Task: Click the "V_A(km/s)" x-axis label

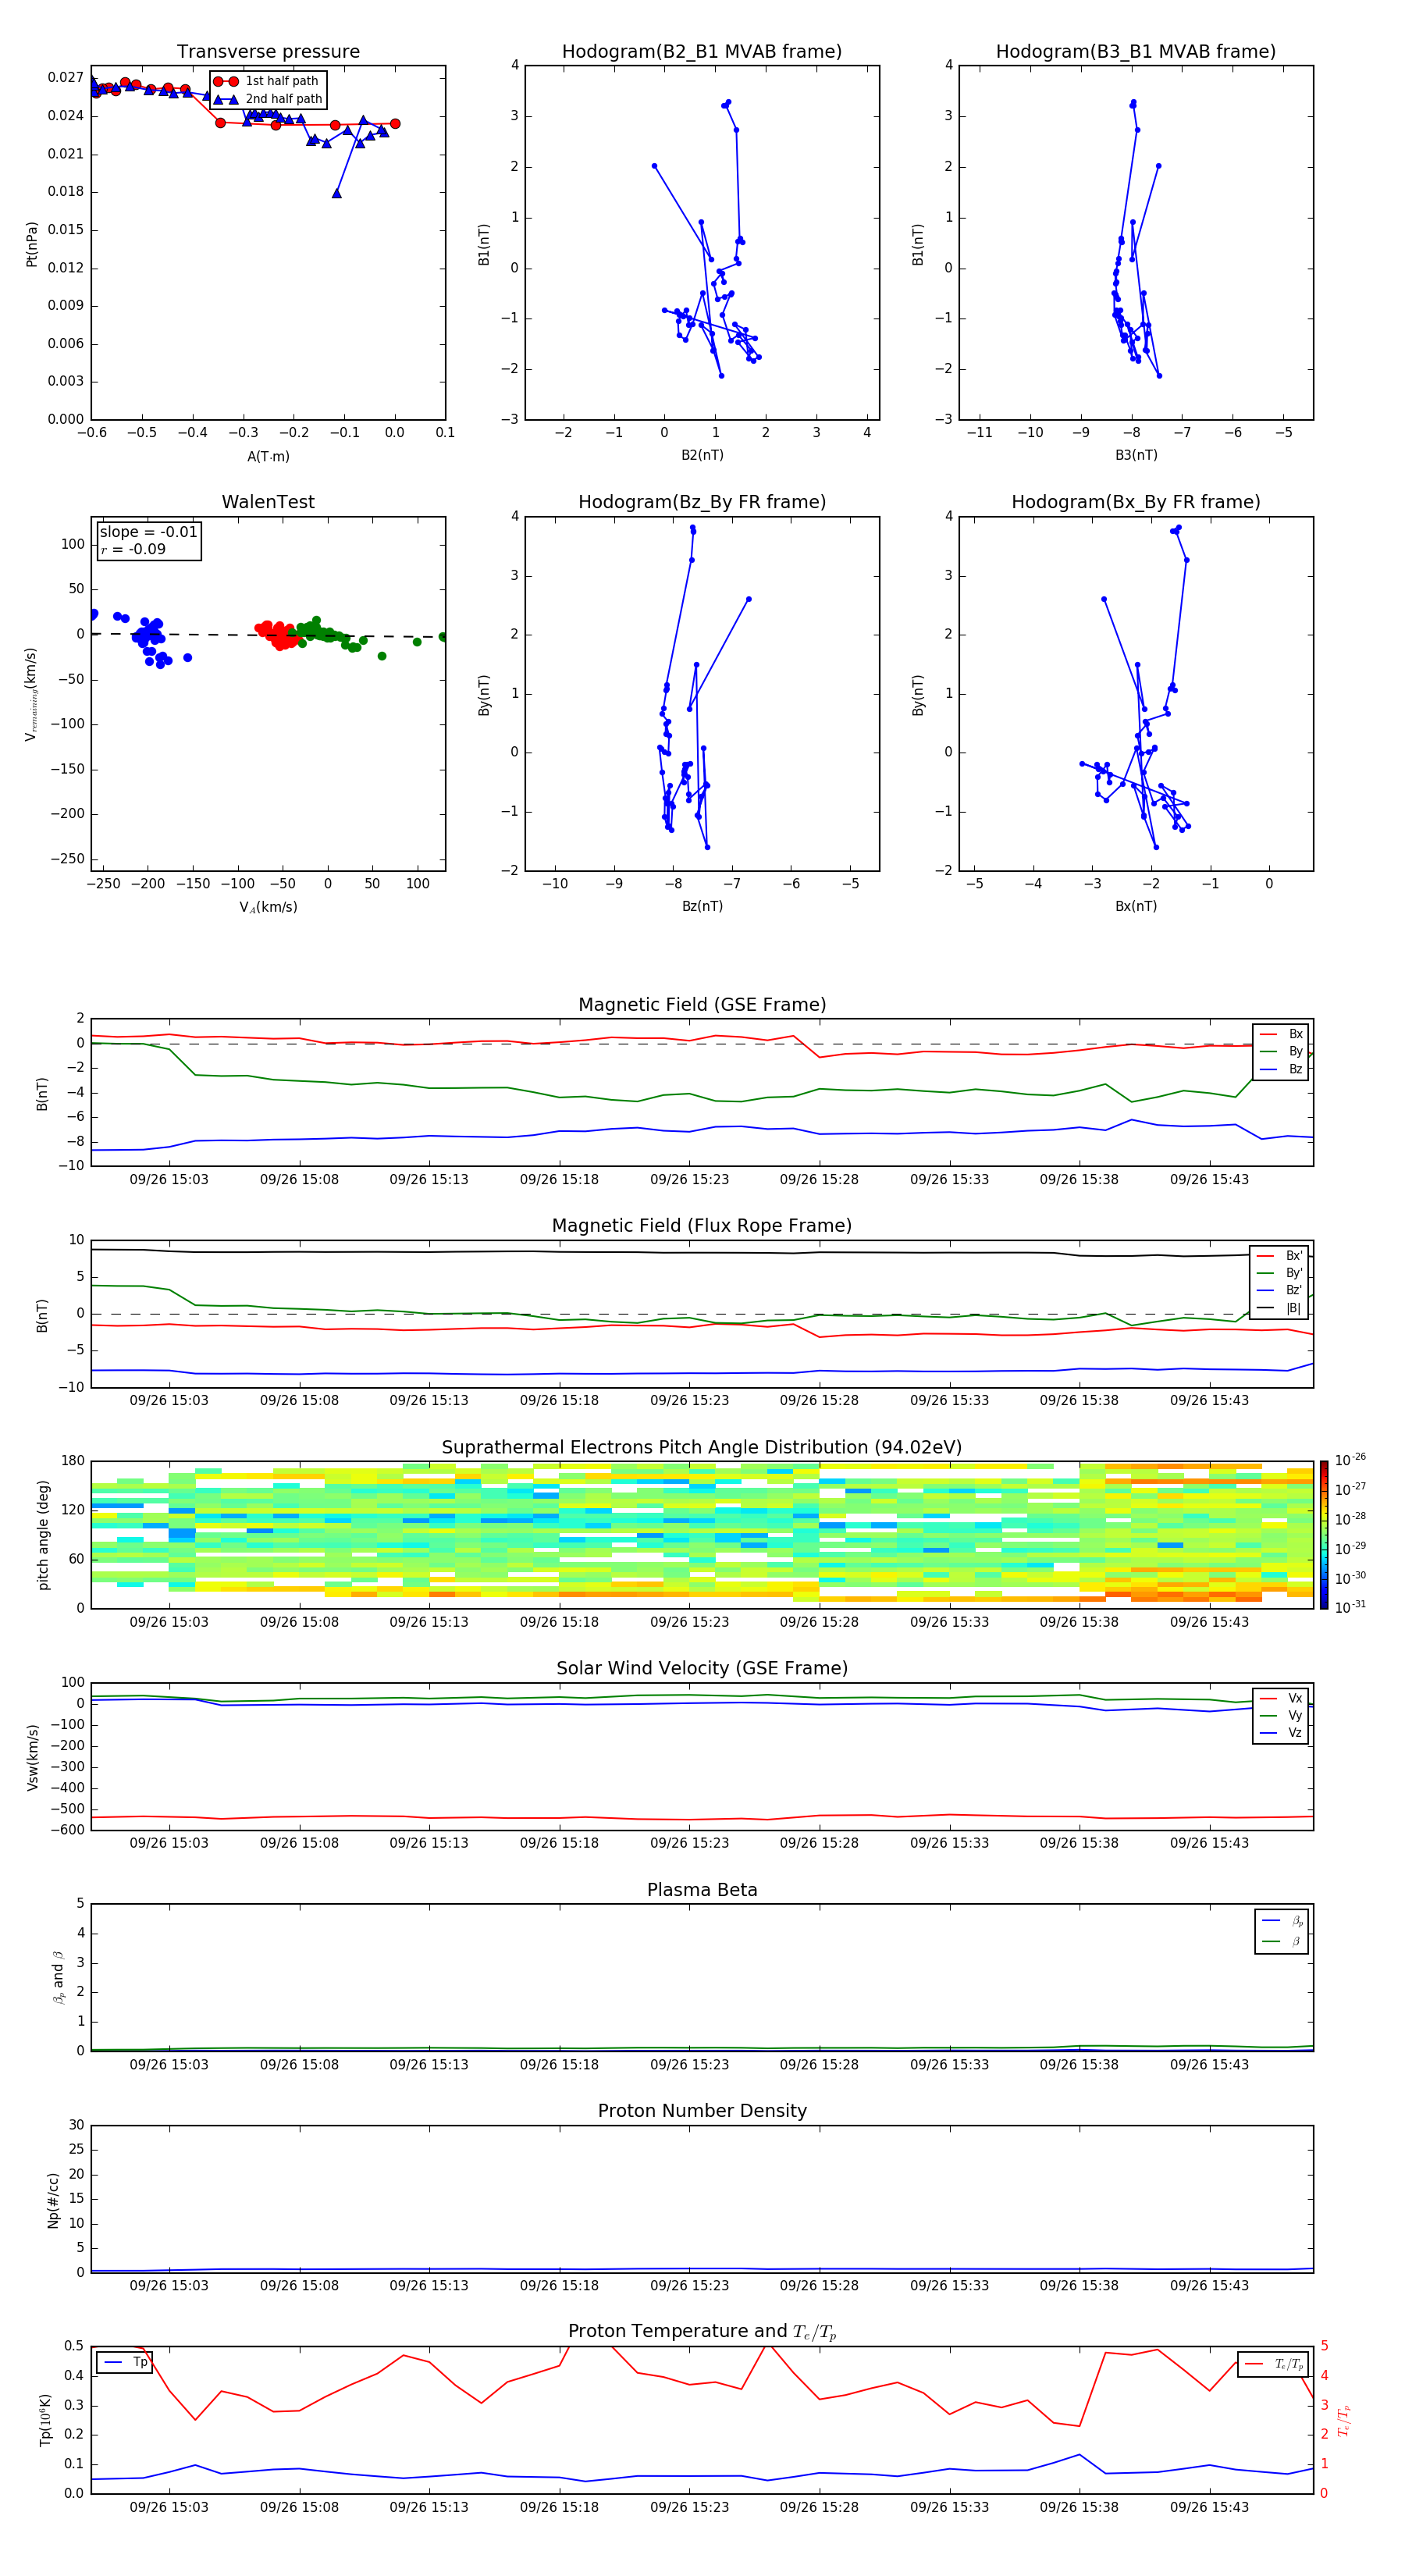Action: 268,907
